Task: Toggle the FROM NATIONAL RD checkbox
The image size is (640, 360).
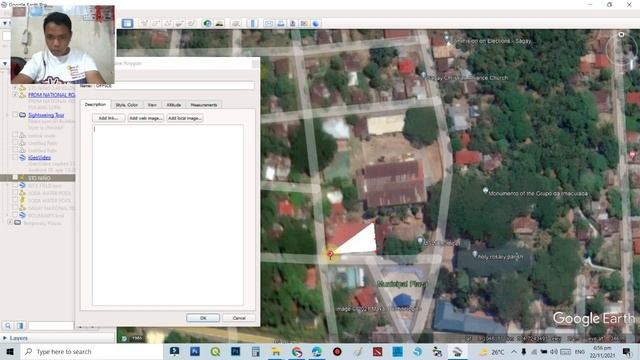Action: coord(16,94)
